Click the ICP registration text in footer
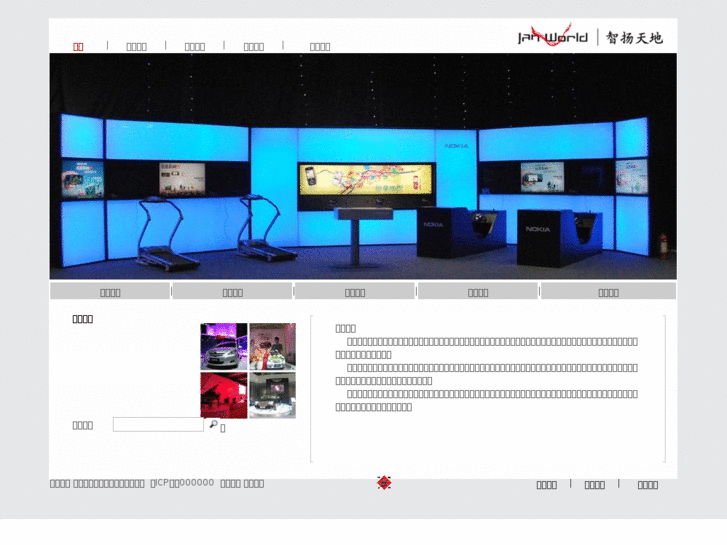Viewport: 727px width, 545px height. [182, 483]
